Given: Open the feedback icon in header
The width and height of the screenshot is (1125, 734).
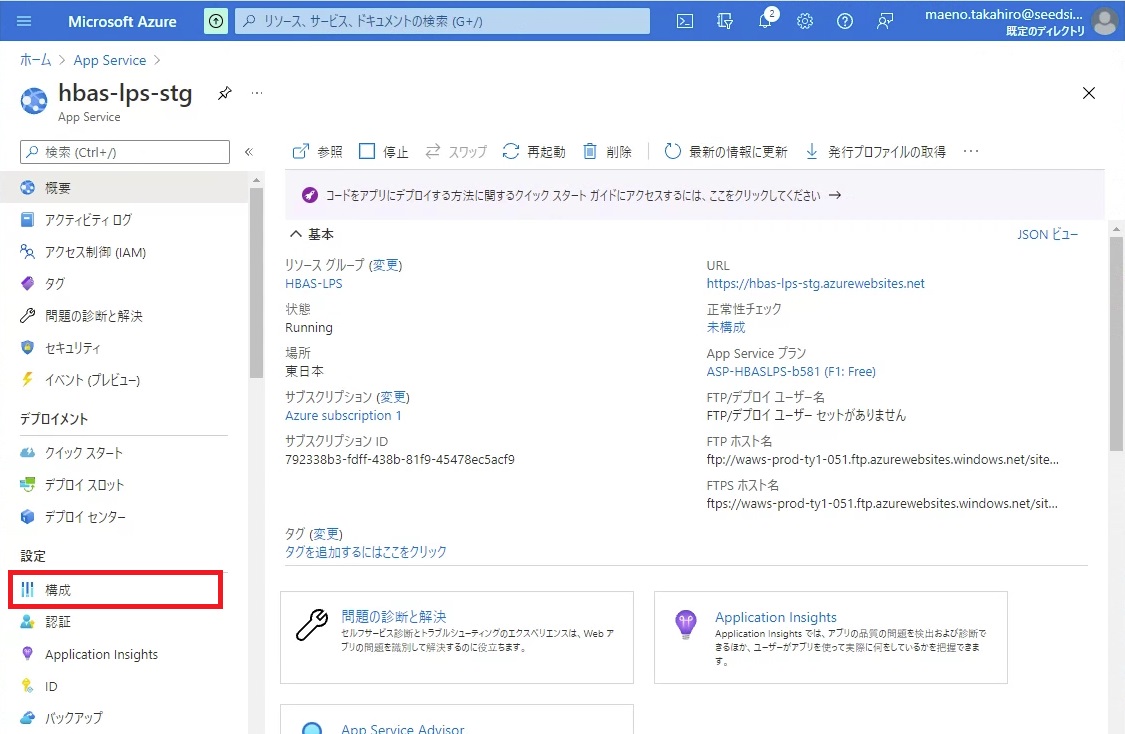Looking at the screenshot, I should tap(885, 21).
